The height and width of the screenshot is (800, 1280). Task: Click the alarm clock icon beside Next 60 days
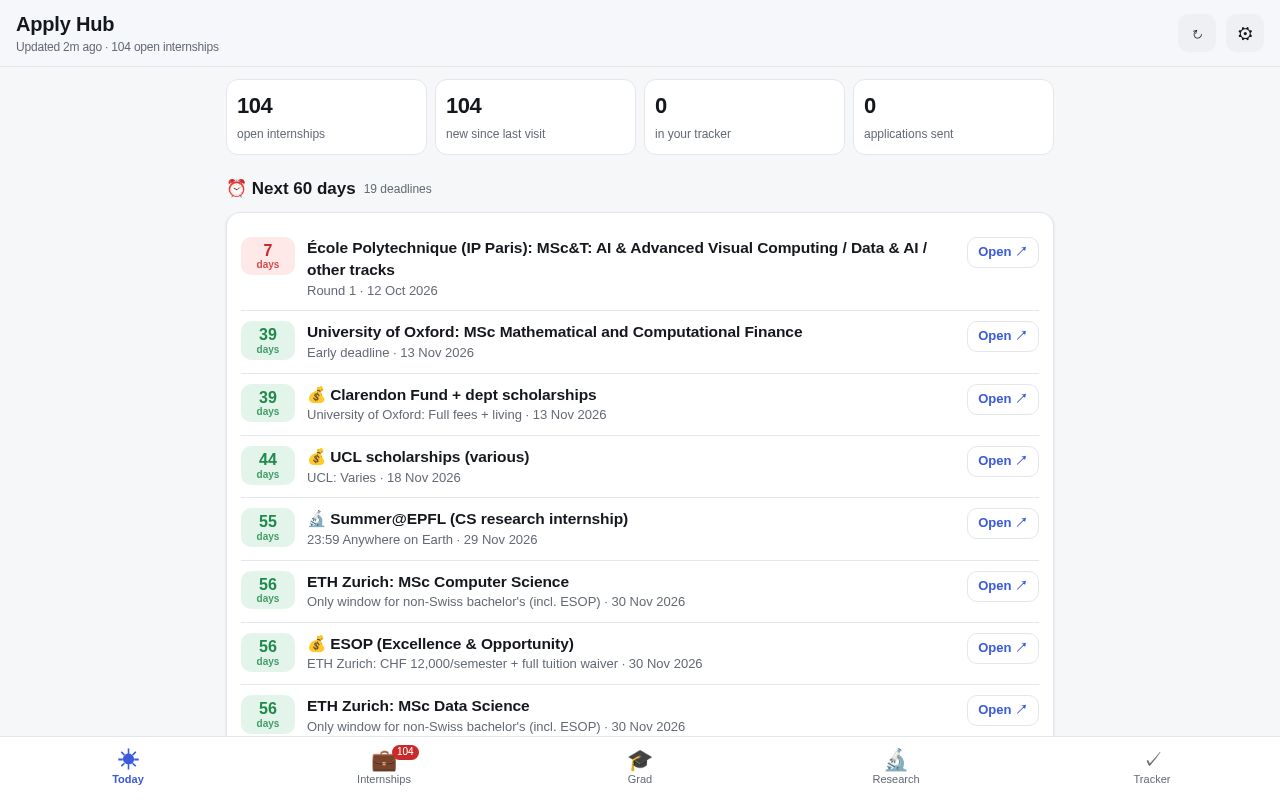pos(236,188)
